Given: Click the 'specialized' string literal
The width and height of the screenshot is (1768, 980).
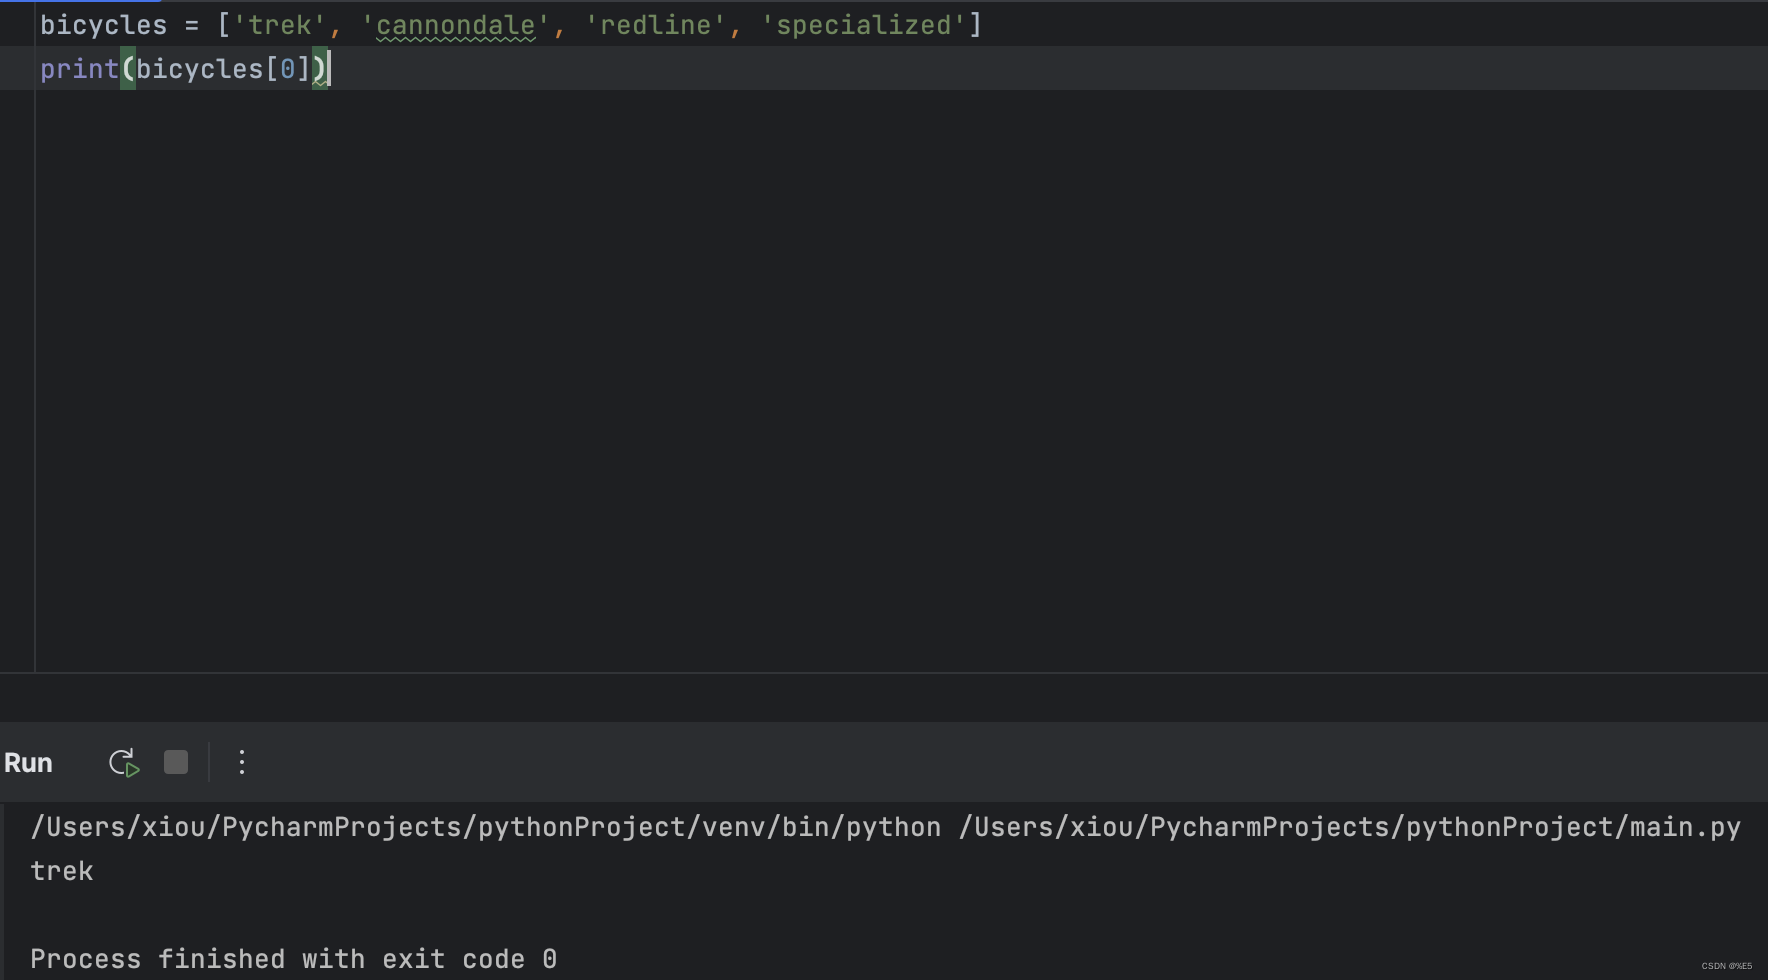Looking at the screenshot, I should coord(863,25).
